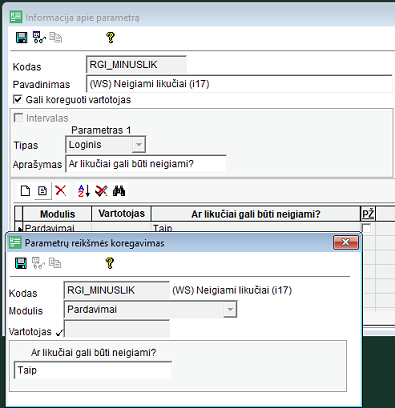
Task: Click the second toolbar icon in Informacija apie parametrą
Action: pos(39,37)
